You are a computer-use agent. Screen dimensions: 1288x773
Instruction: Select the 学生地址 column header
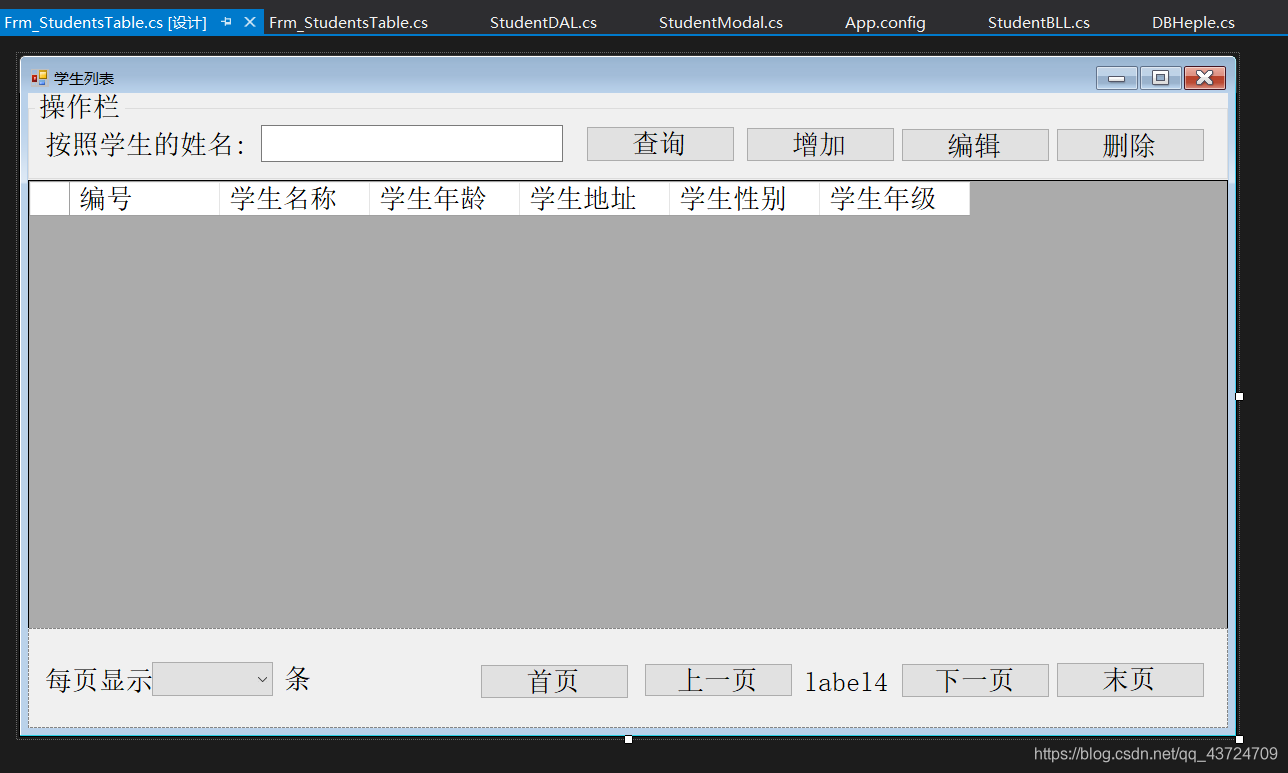594,198
